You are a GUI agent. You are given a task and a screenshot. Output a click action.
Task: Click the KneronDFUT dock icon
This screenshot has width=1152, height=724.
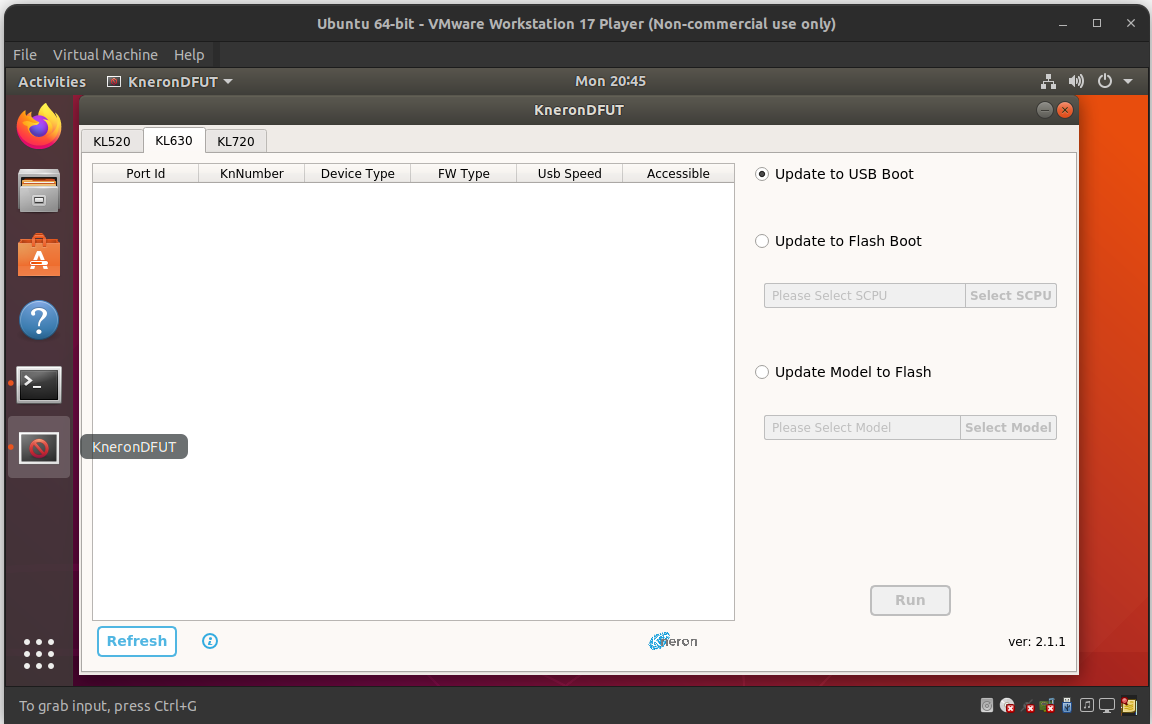coord(39,448)
